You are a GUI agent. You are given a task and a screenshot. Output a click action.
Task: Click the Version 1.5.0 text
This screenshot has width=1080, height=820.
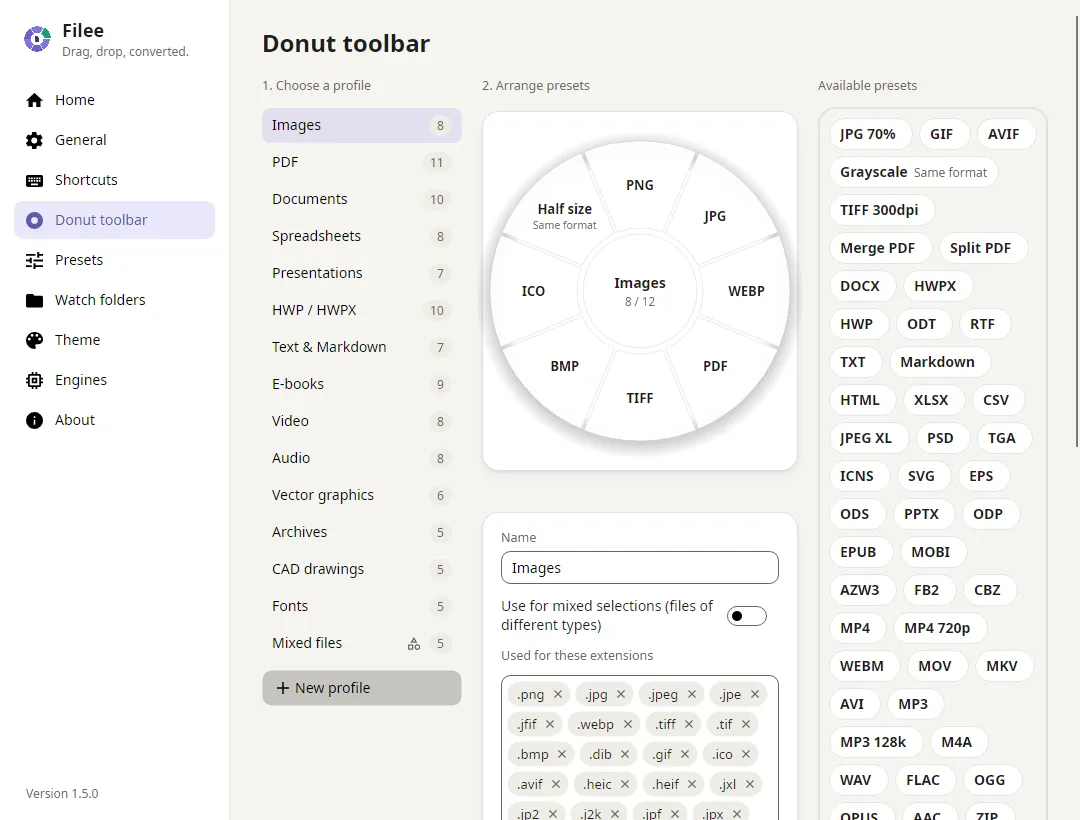coord(62,793)
